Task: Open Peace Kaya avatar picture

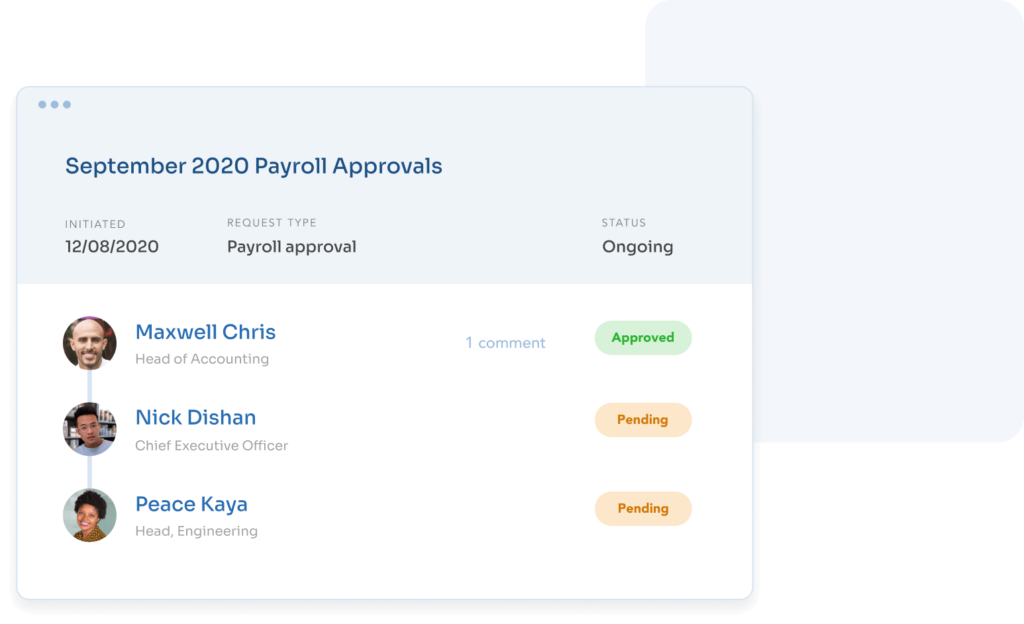Action: [89, 515]
